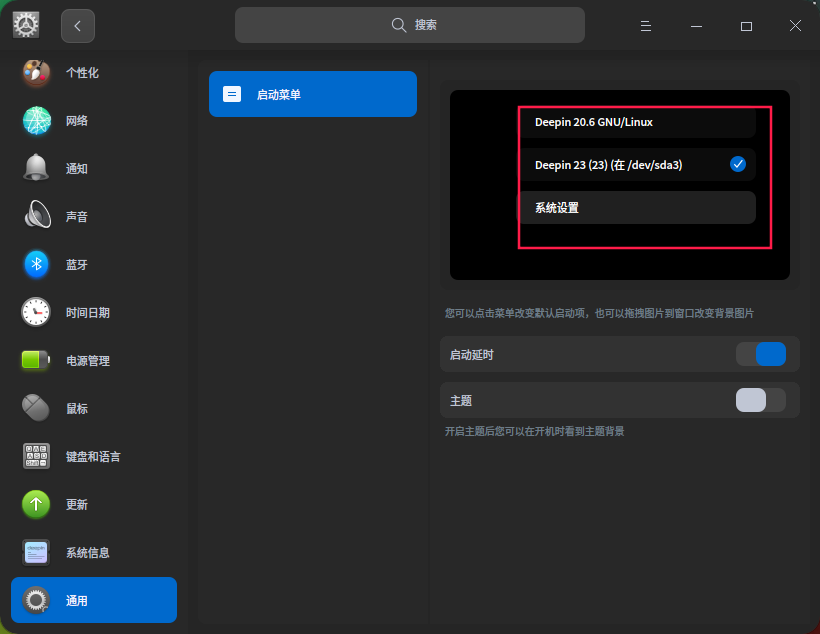
Task: Select Deepin 23 (23) boot entry
Action: tap(637, 165)
